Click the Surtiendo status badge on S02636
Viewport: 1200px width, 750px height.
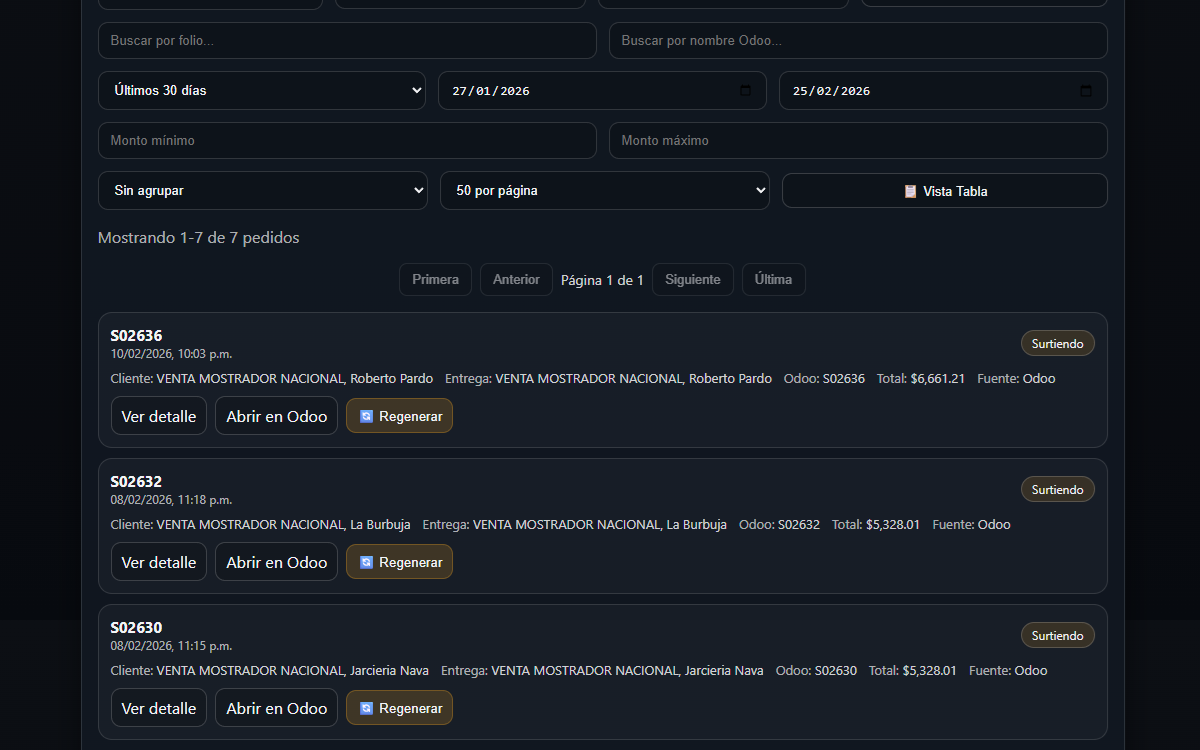1057,344
